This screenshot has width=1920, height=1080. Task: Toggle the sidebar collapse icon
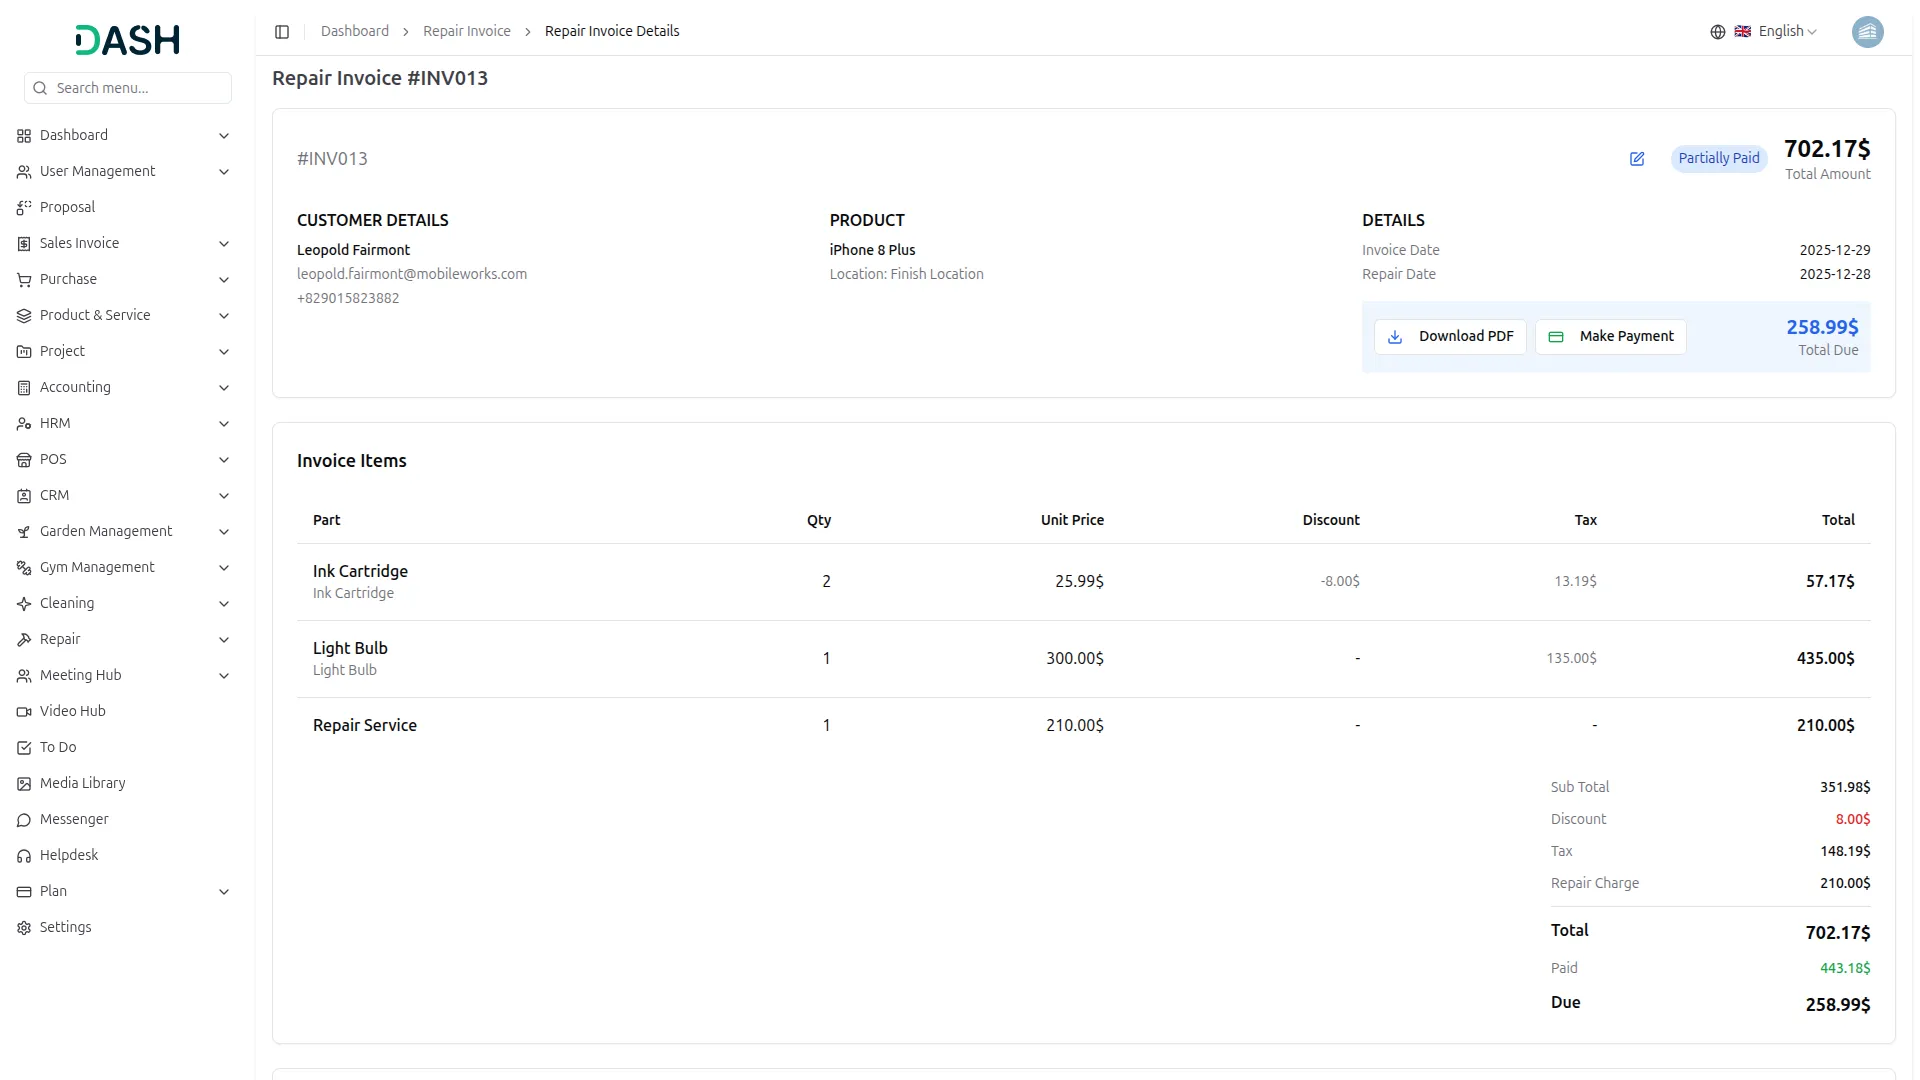click(282, 32)
